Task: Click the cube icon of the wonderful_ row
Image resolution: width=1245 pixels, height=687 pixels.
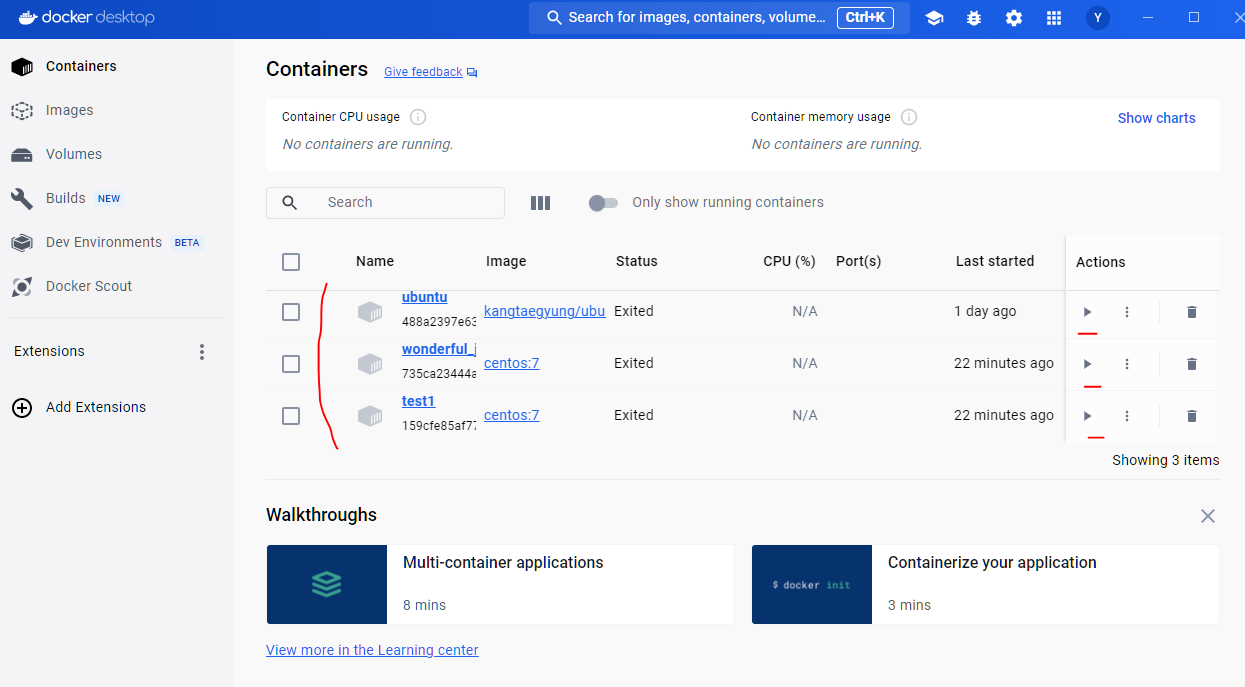Action: click(370, 364)
